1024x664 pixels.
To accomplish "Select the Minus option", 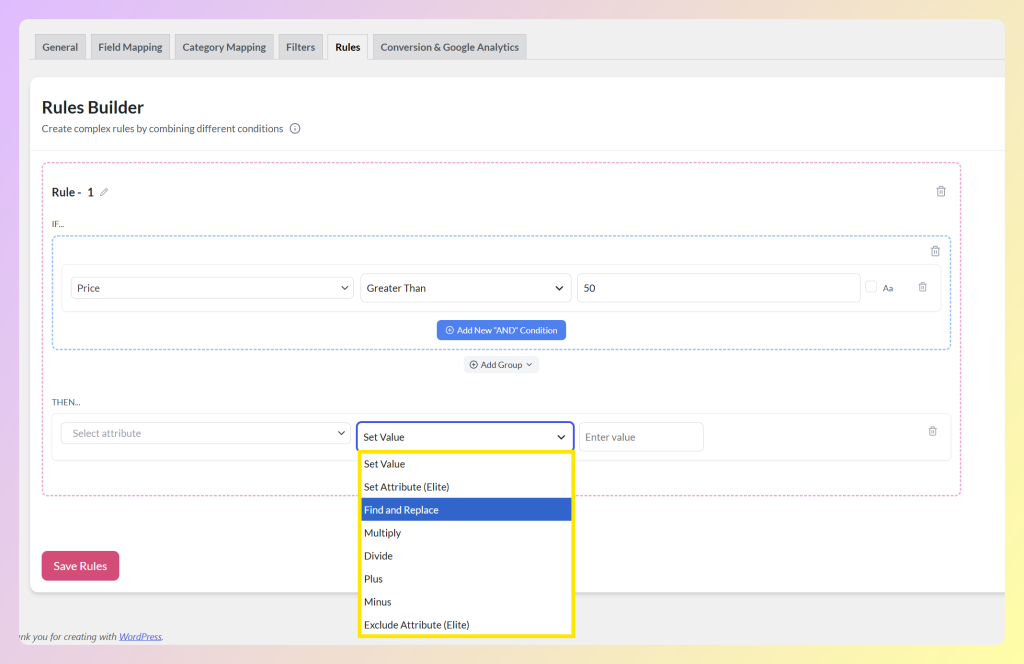I will point(466,602).
